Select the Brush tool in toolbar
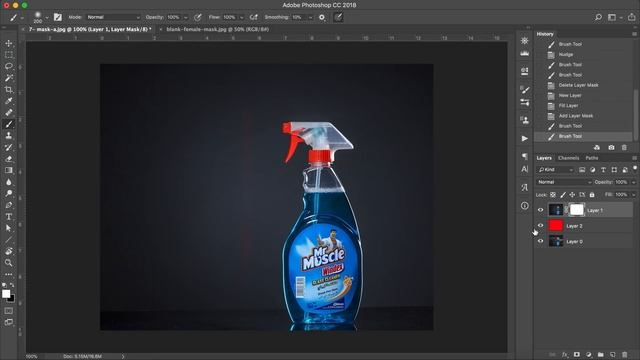Image resolution: width=640 pixels, height=360 pixels. tap(9, 124)
